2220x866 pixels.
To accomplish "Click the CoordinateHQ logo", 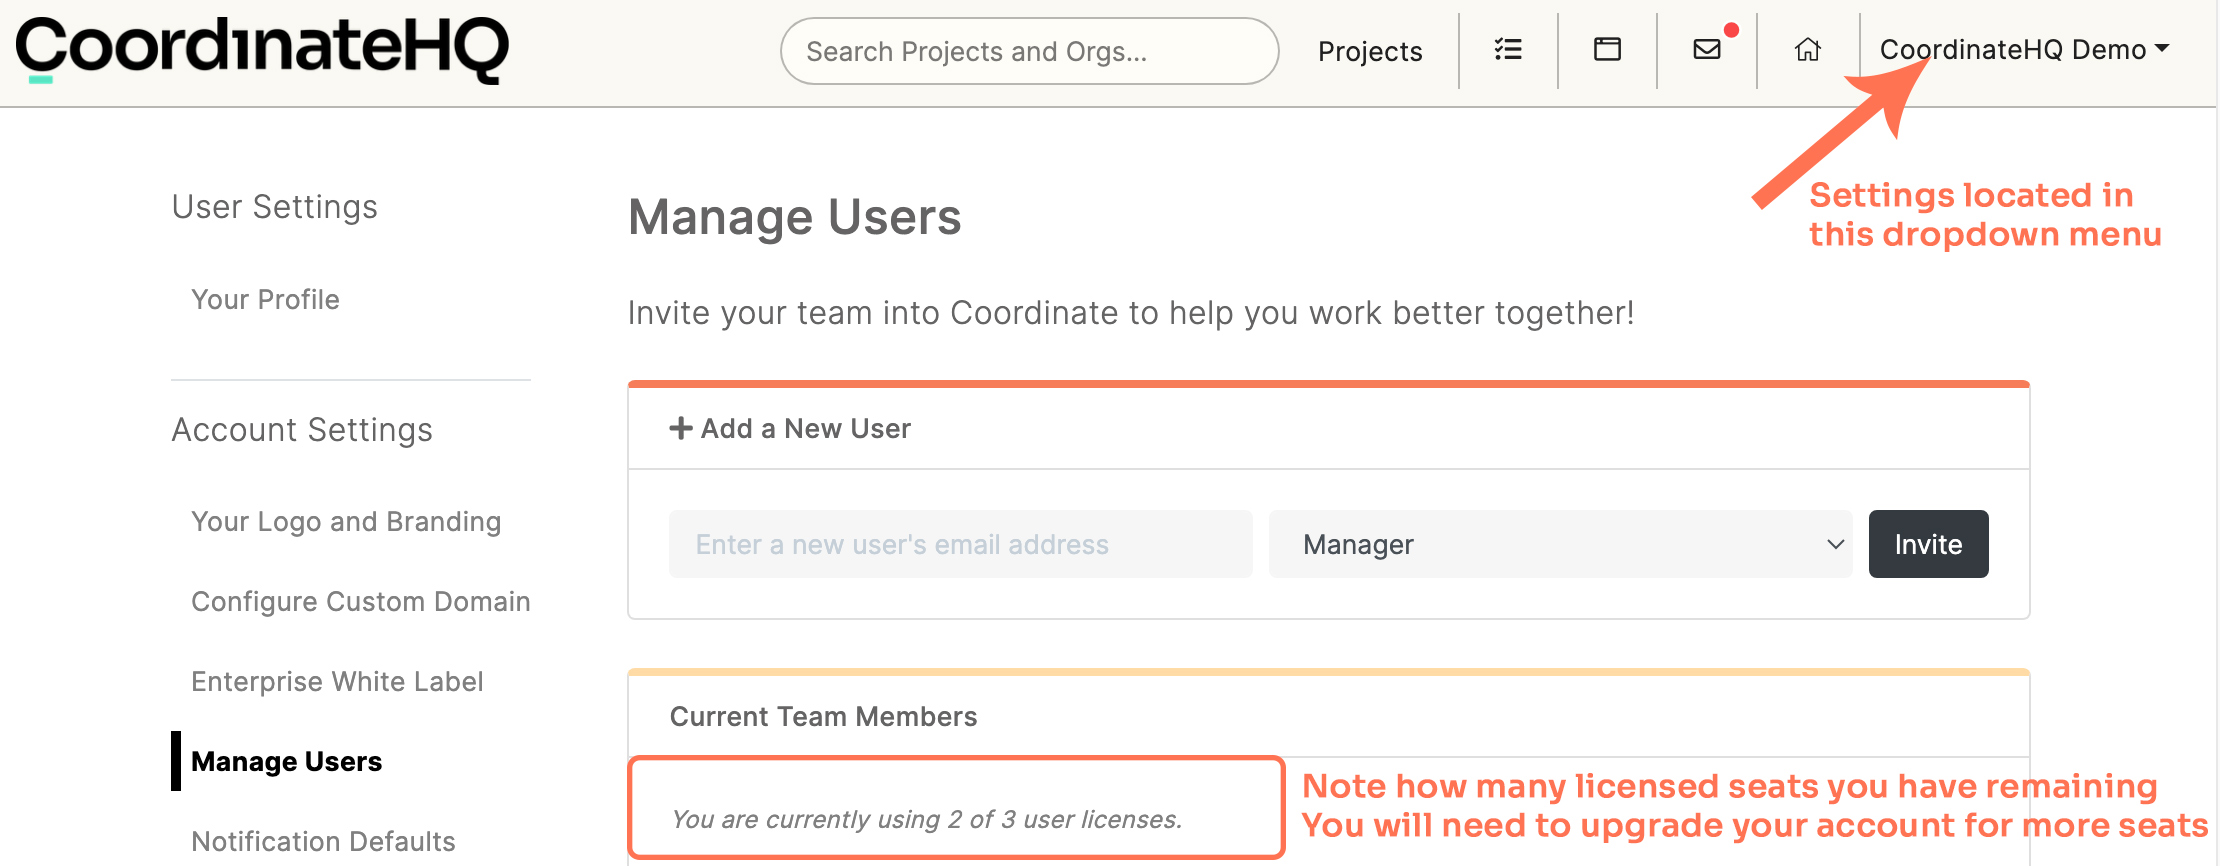I will pos(262,49).
